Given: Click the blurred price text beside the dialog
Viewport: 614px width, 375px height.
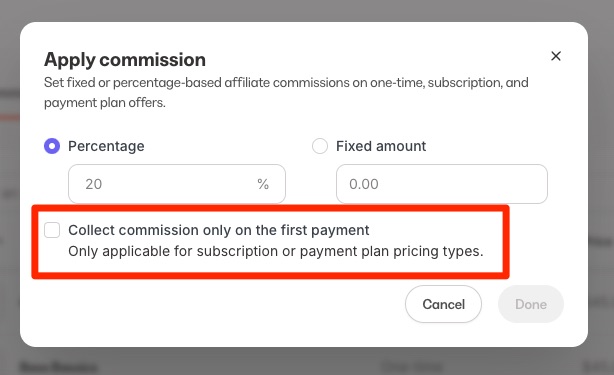Looking at the screenshot, I should click(600, 242).
